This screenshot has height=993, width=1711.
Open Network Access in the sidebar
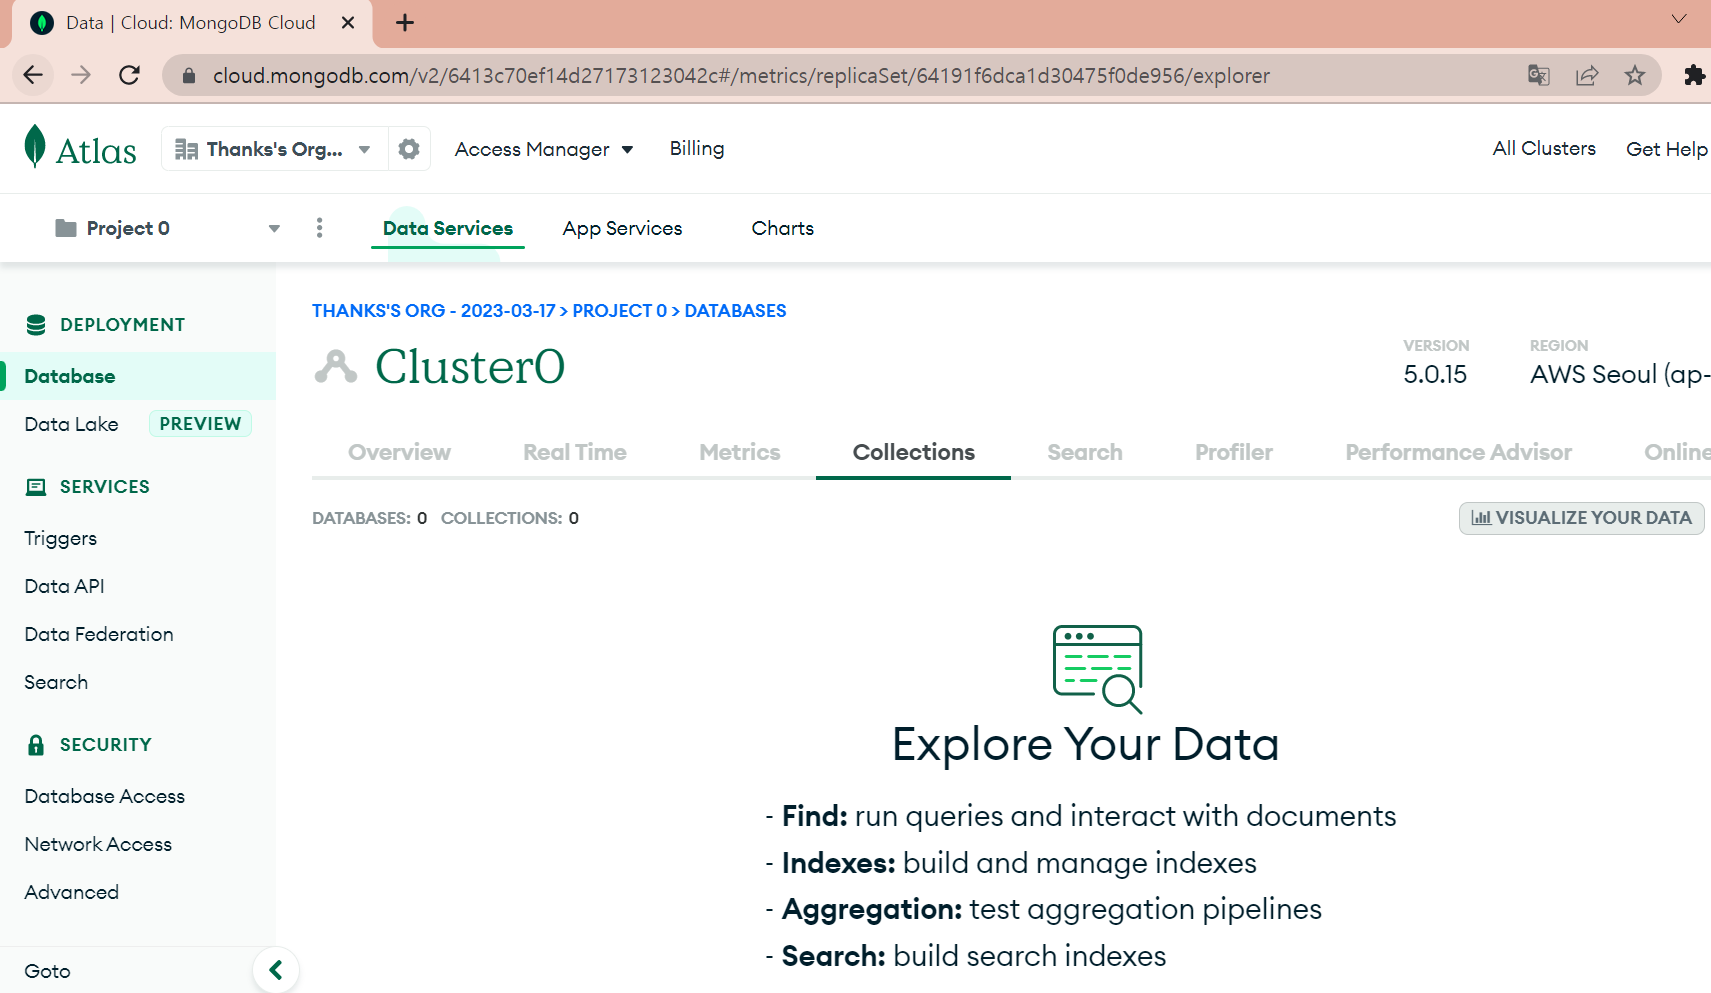(98, 844)
